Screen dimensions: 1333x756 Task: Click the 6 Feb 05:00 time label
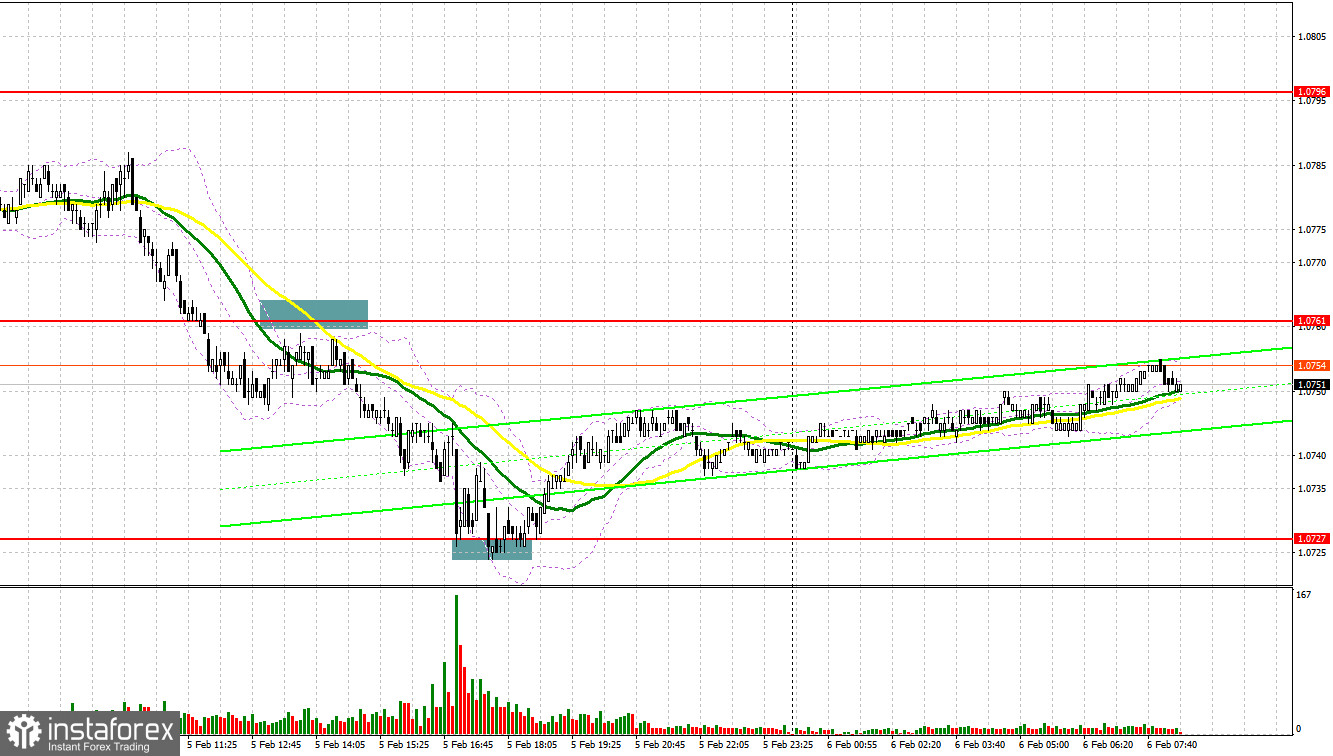coord(1044,745)
